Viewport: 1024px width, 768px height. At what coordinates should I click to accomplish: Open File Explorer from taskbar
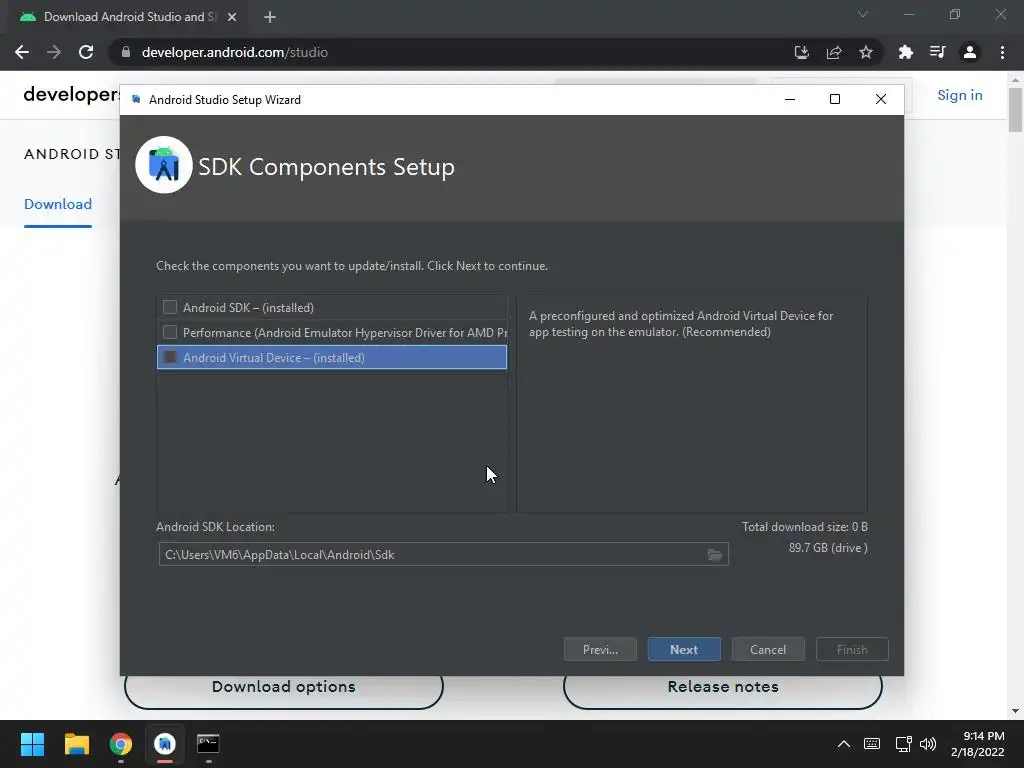pos(76,744)
